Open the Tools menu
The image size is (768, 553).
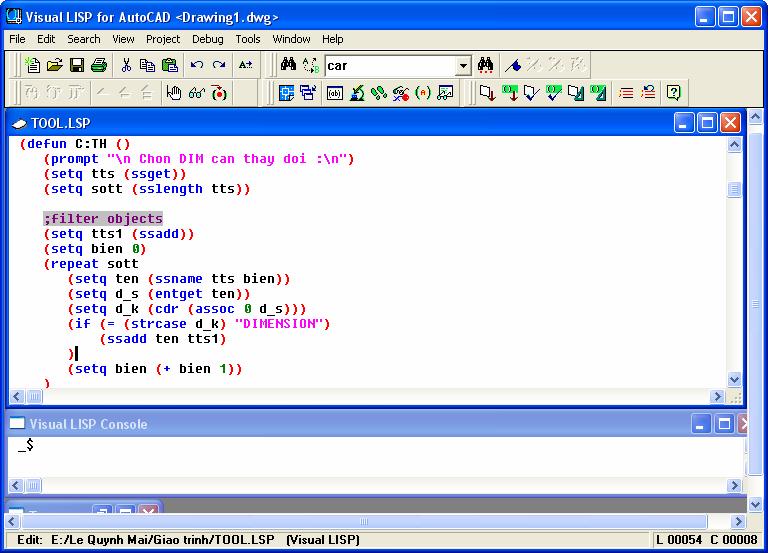tap(248, 39)
